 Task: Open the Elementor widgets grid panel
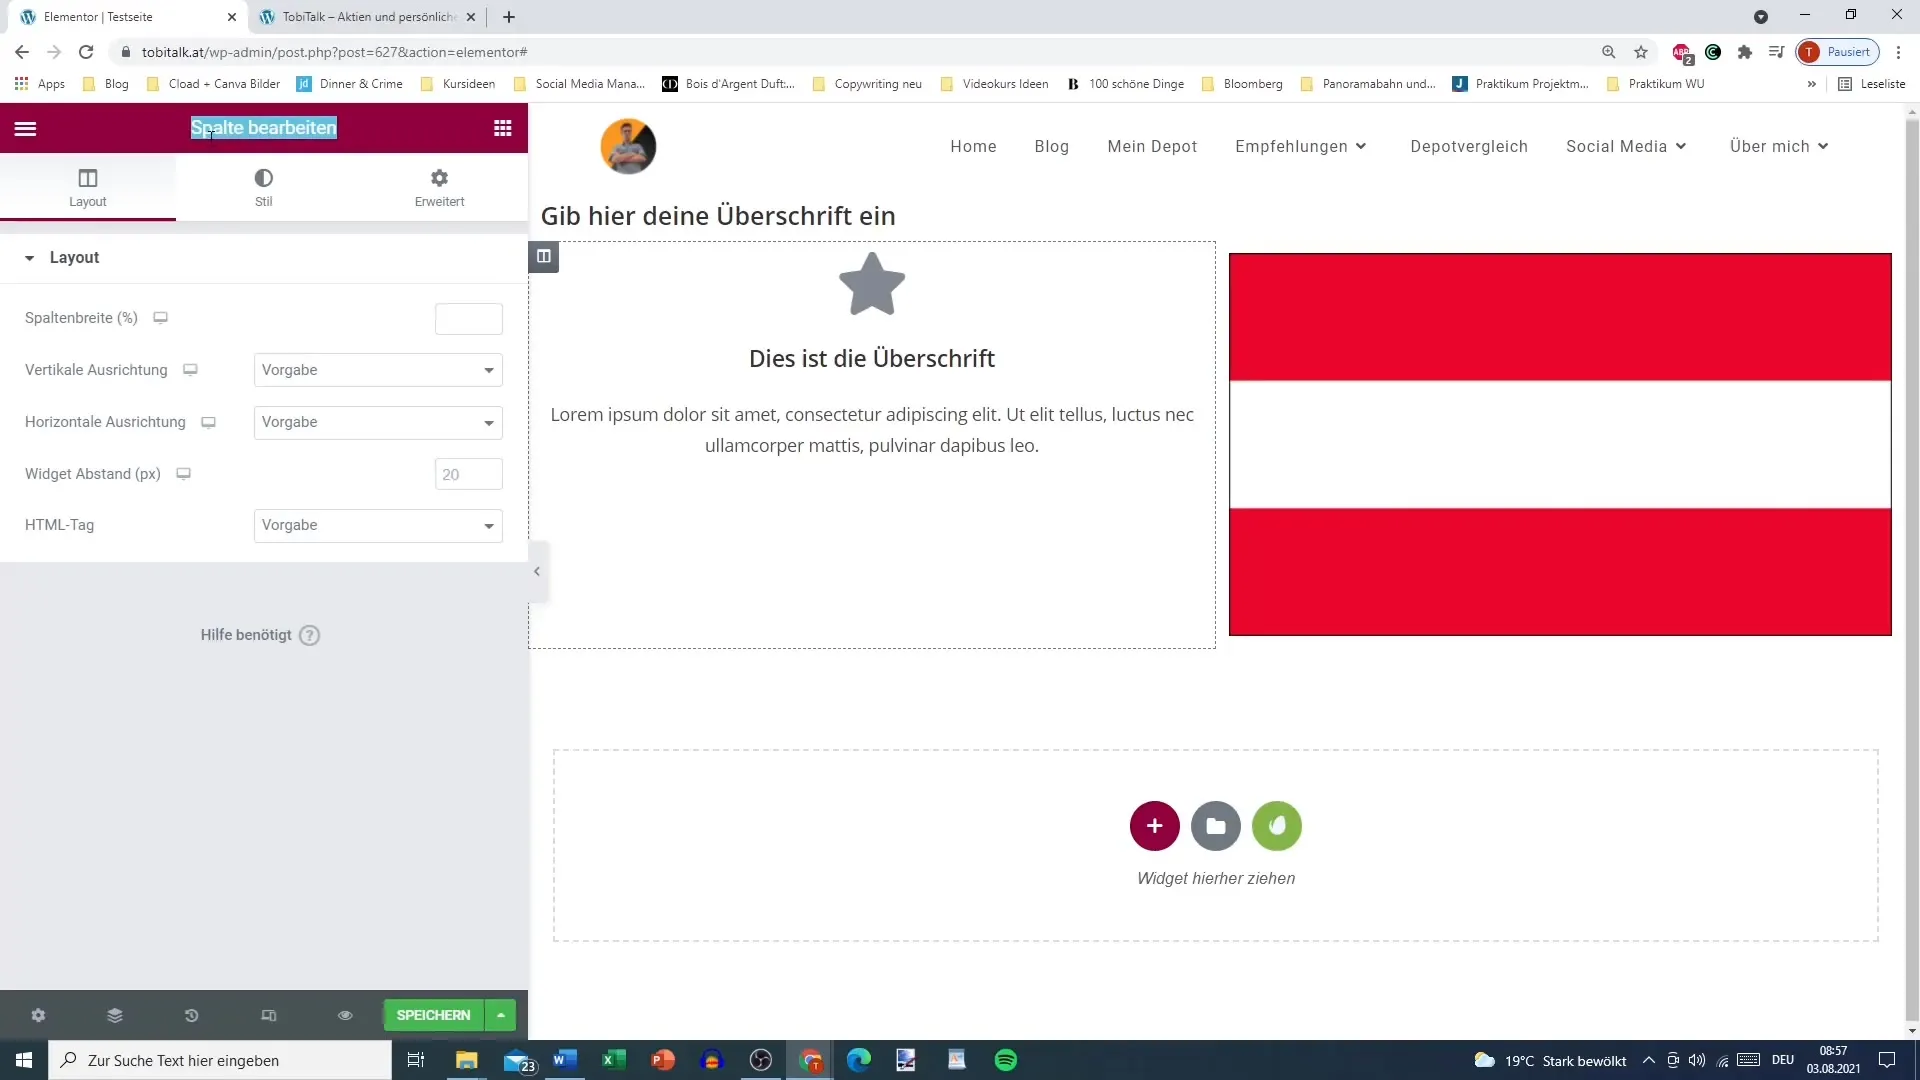pyautogui.click(x=503, y=128)
